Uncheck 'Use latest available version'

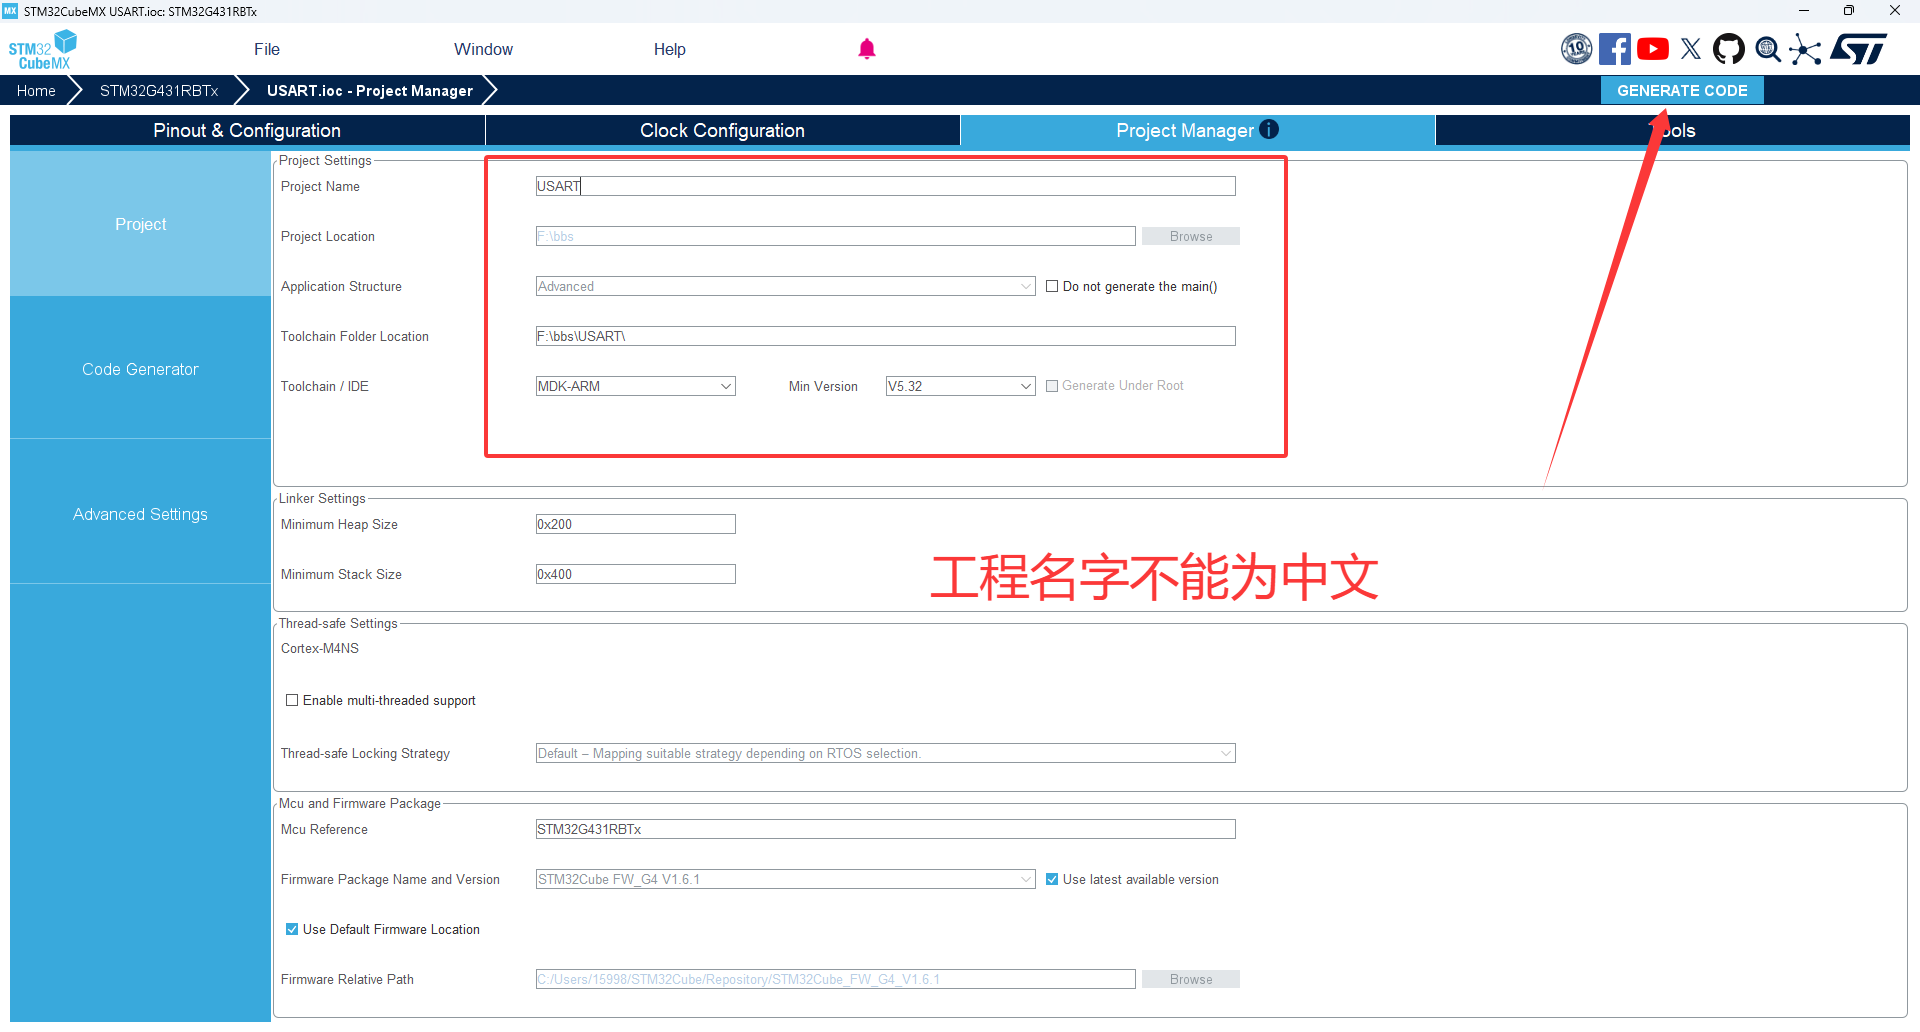pos(1052,879)
